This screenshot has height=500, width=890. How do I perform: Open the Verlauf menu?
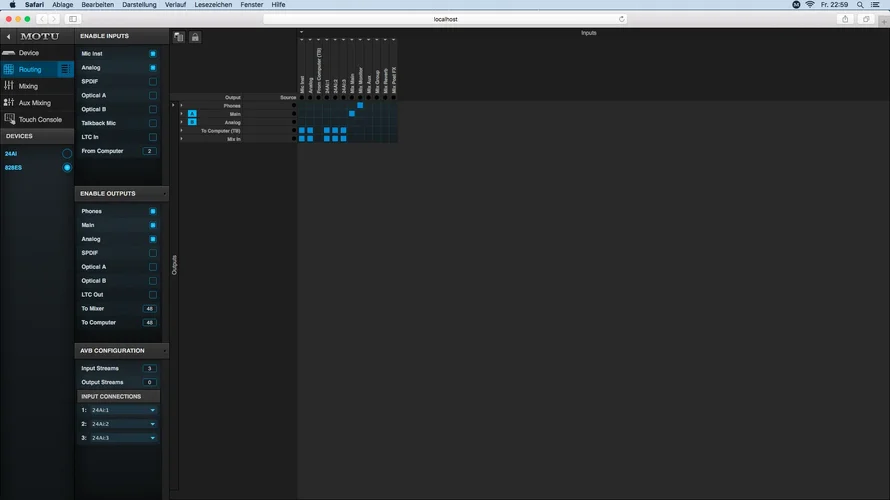pyautogui.click(x=175, y=5)
